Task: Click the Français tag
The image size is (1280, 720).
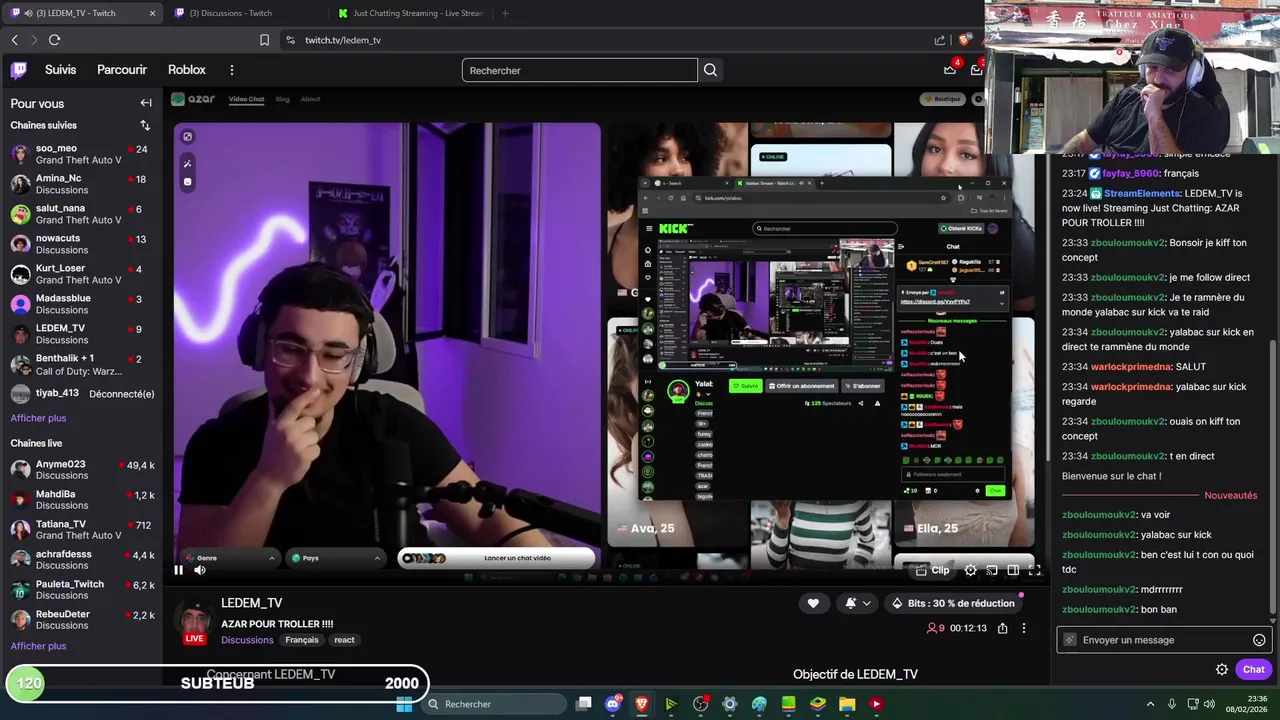Action: 301,640
